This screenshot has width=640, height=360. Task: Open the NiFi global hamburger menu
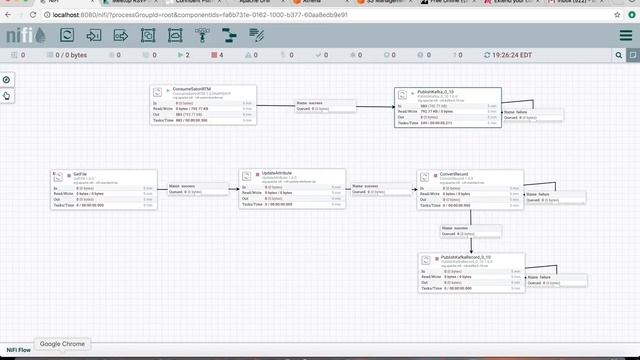(626, 35)
